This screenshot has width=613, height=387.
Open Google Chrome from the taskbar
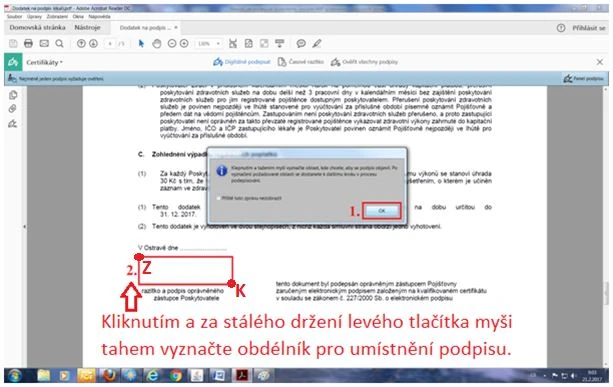176,376
